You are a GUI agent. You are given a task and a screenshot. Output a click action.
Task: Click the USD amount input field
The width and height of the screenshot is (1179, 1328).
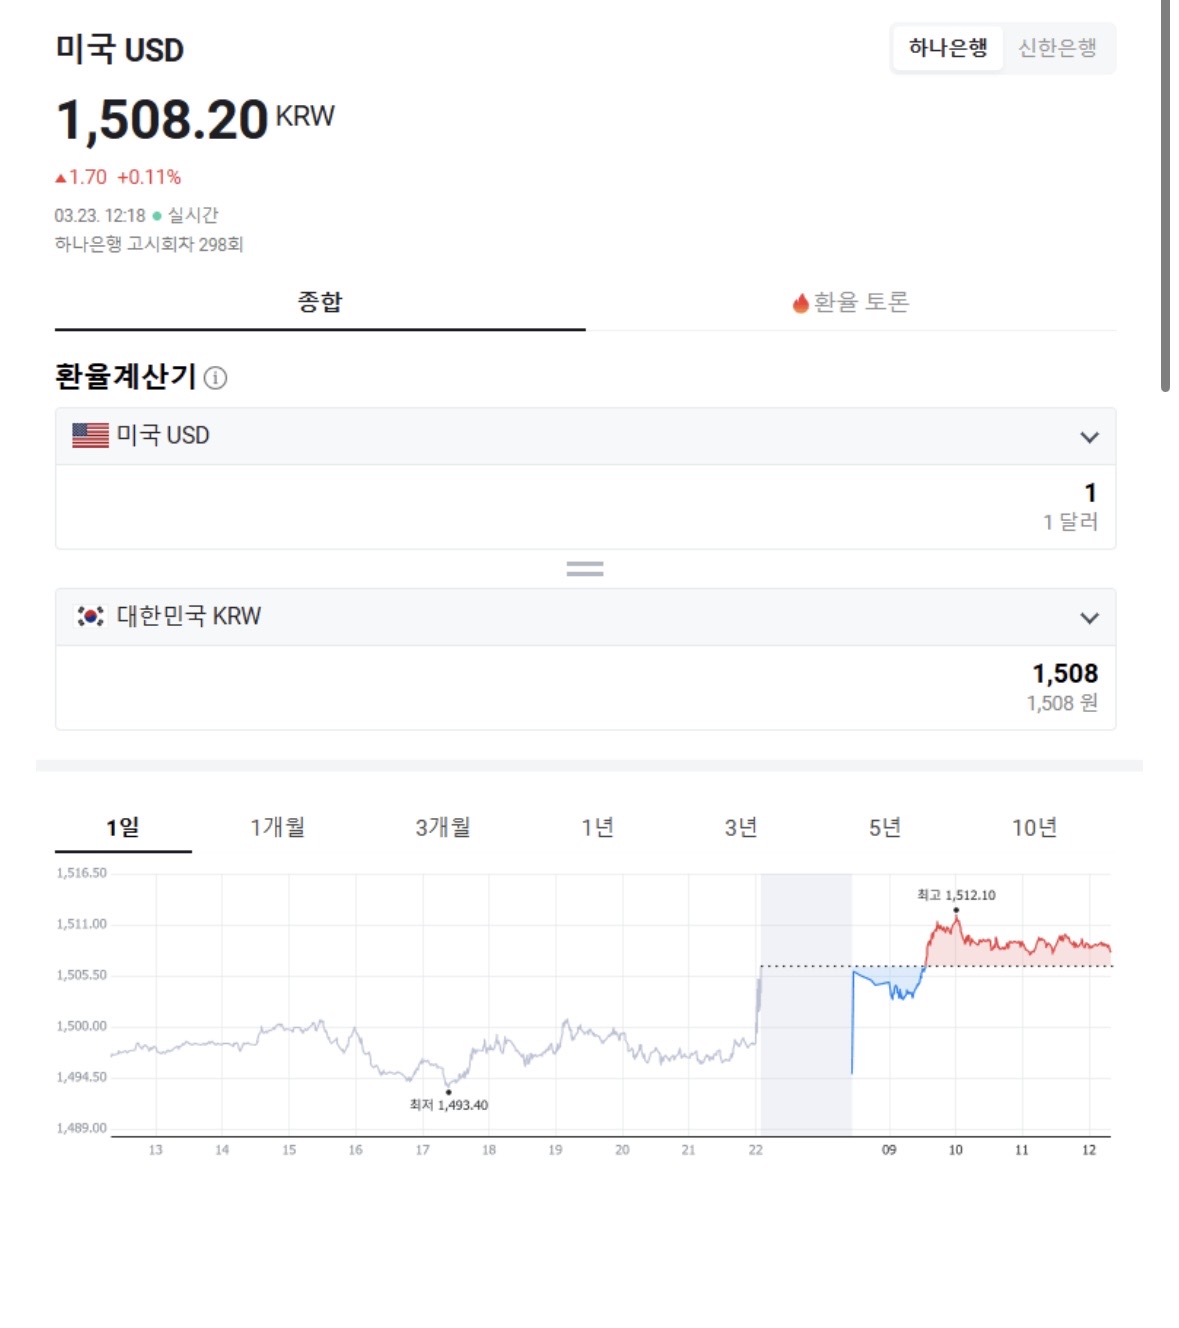pyautogui.click(x=585, y=507)
